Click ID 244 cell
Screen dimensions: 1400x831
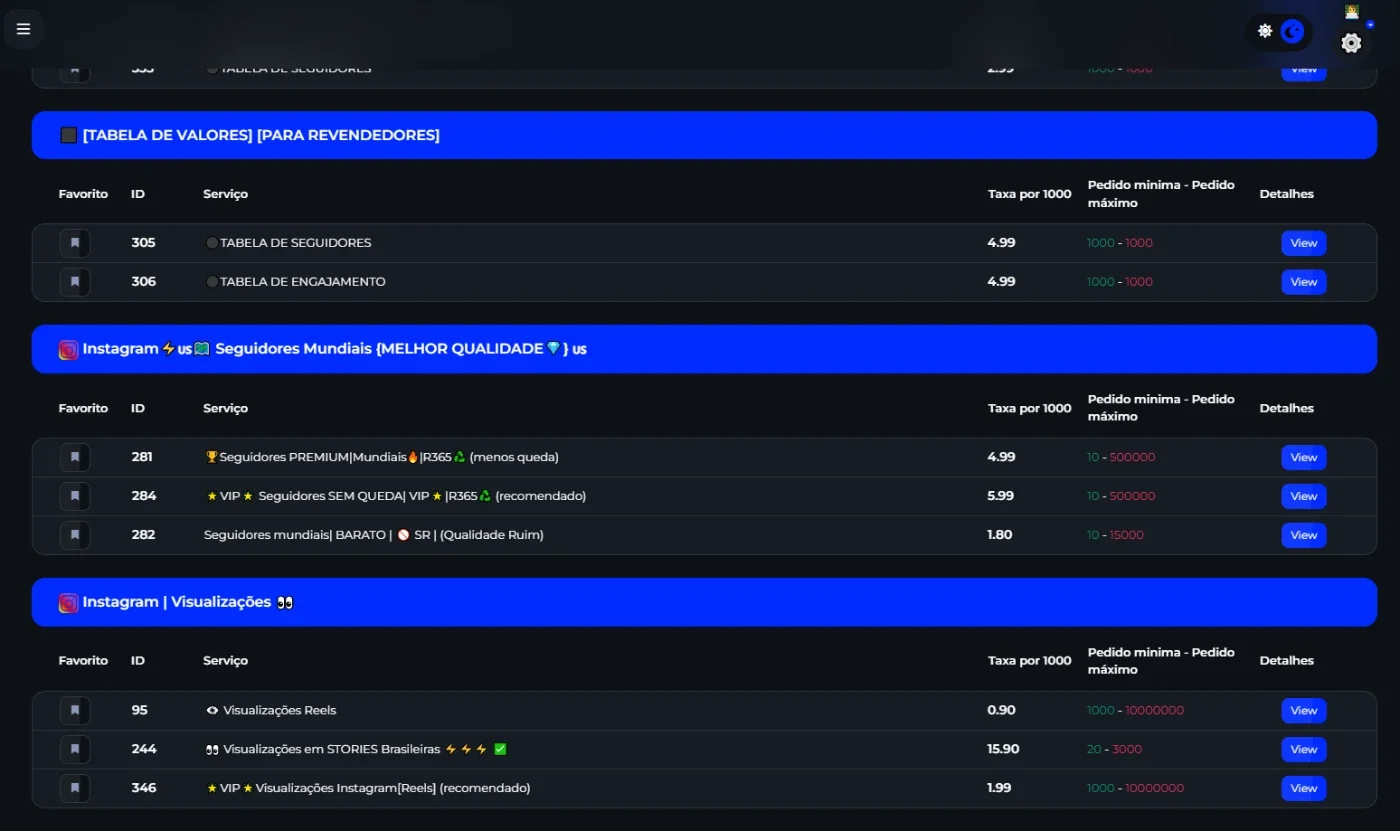click(x=144, y=749)
